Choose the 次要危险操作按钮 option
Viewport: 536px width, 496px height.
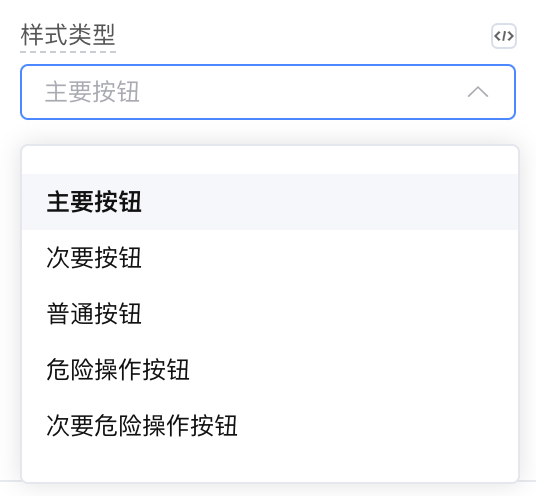[270, 426]
